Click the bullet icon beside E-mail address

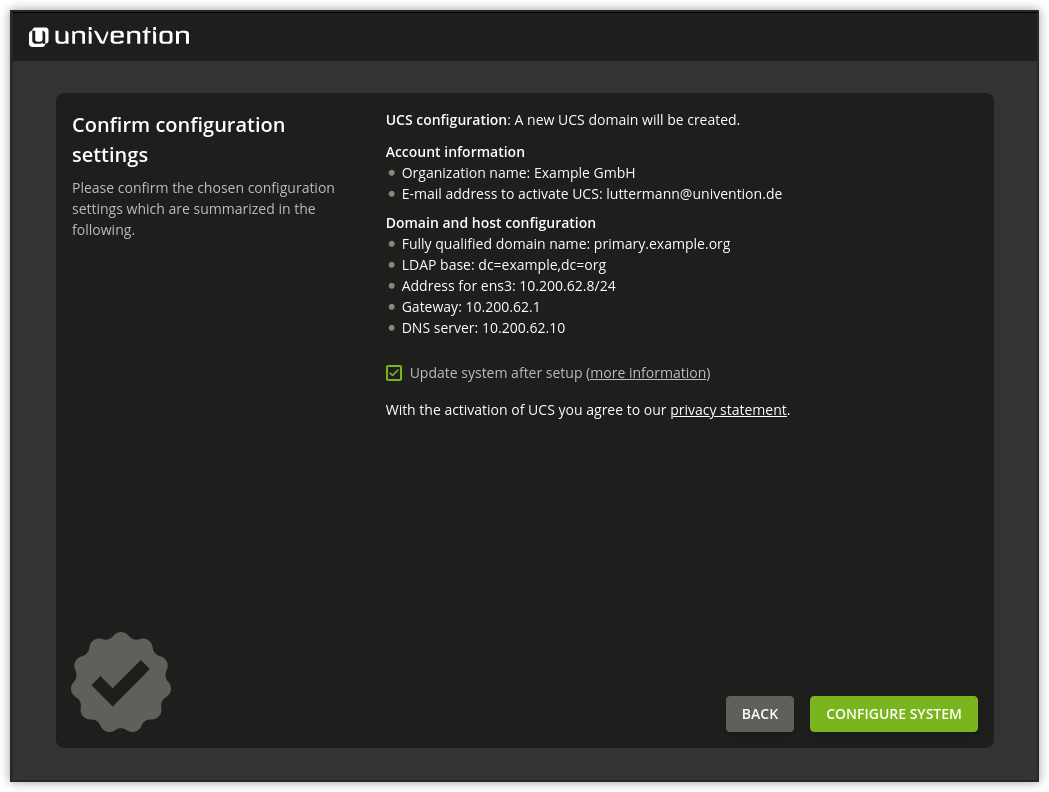tap(392, 194)
